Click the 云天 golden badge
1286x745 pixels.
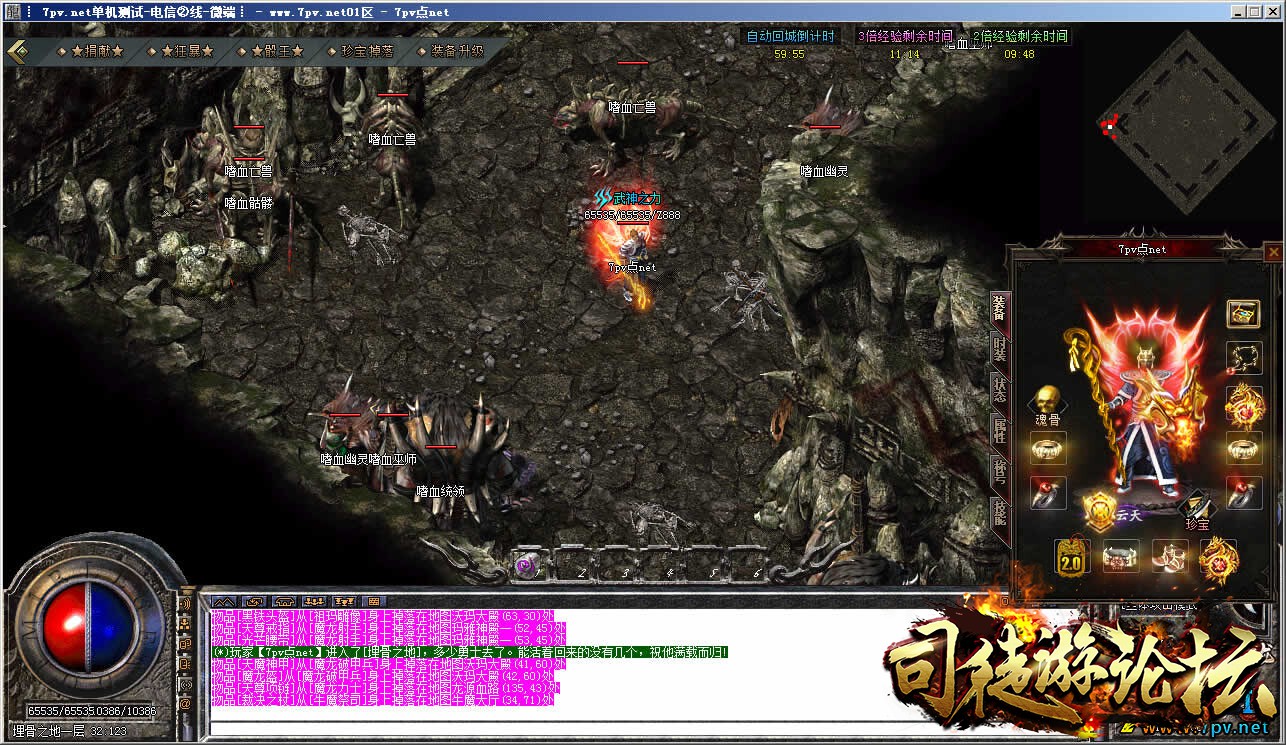(1101, 513)
